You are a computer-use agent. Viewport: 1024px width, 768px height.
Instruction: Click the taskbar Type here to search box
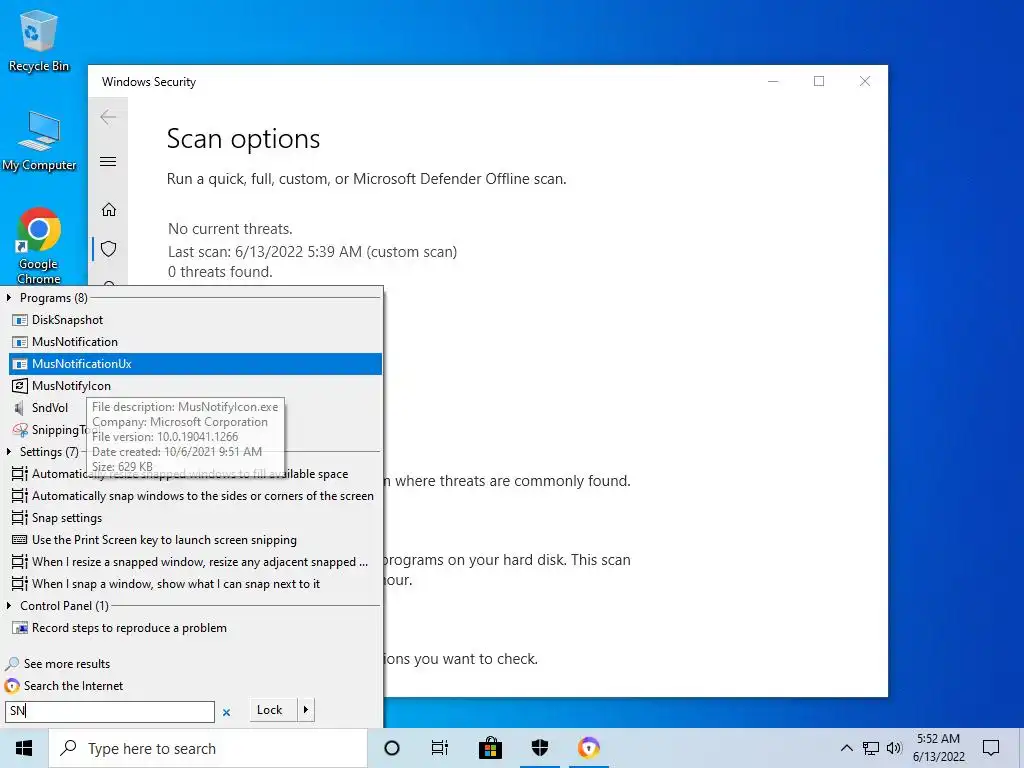pos(208,748)
